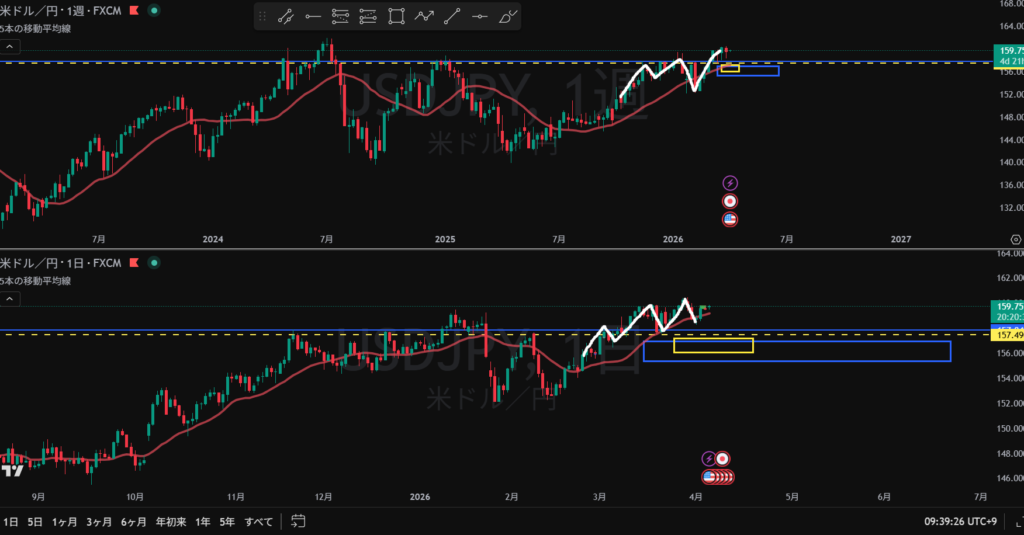Switch the time range to 3ヶ月

pos(98,521)
